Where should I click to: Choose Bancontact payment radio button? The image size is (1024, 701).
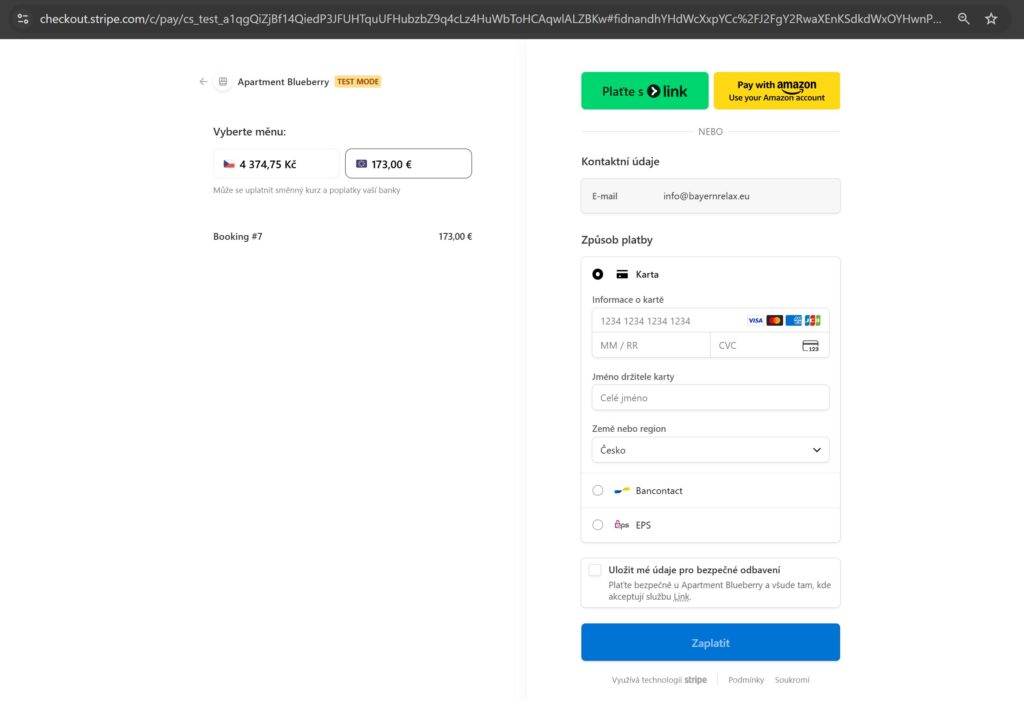[x=598, y=491]
